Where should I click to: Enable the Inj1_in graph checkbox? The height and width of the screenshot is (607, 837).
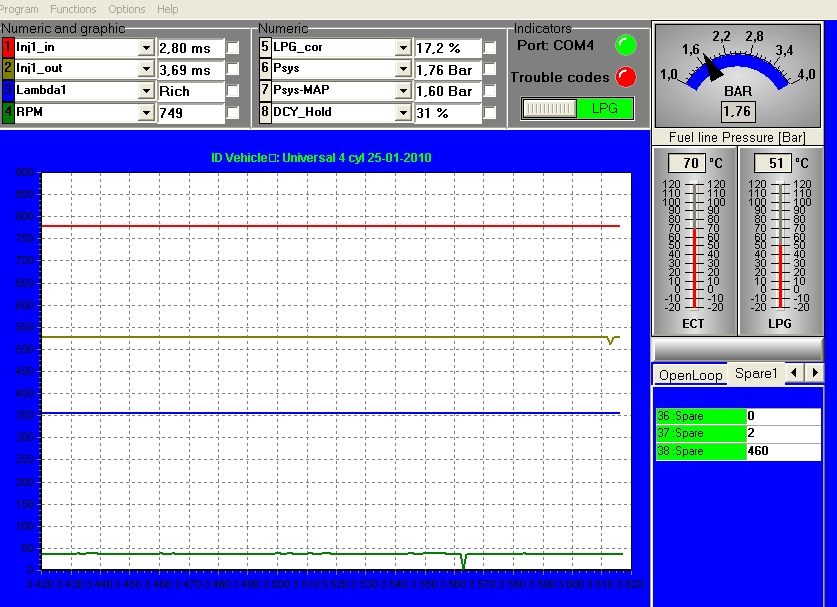click(233, 48)
